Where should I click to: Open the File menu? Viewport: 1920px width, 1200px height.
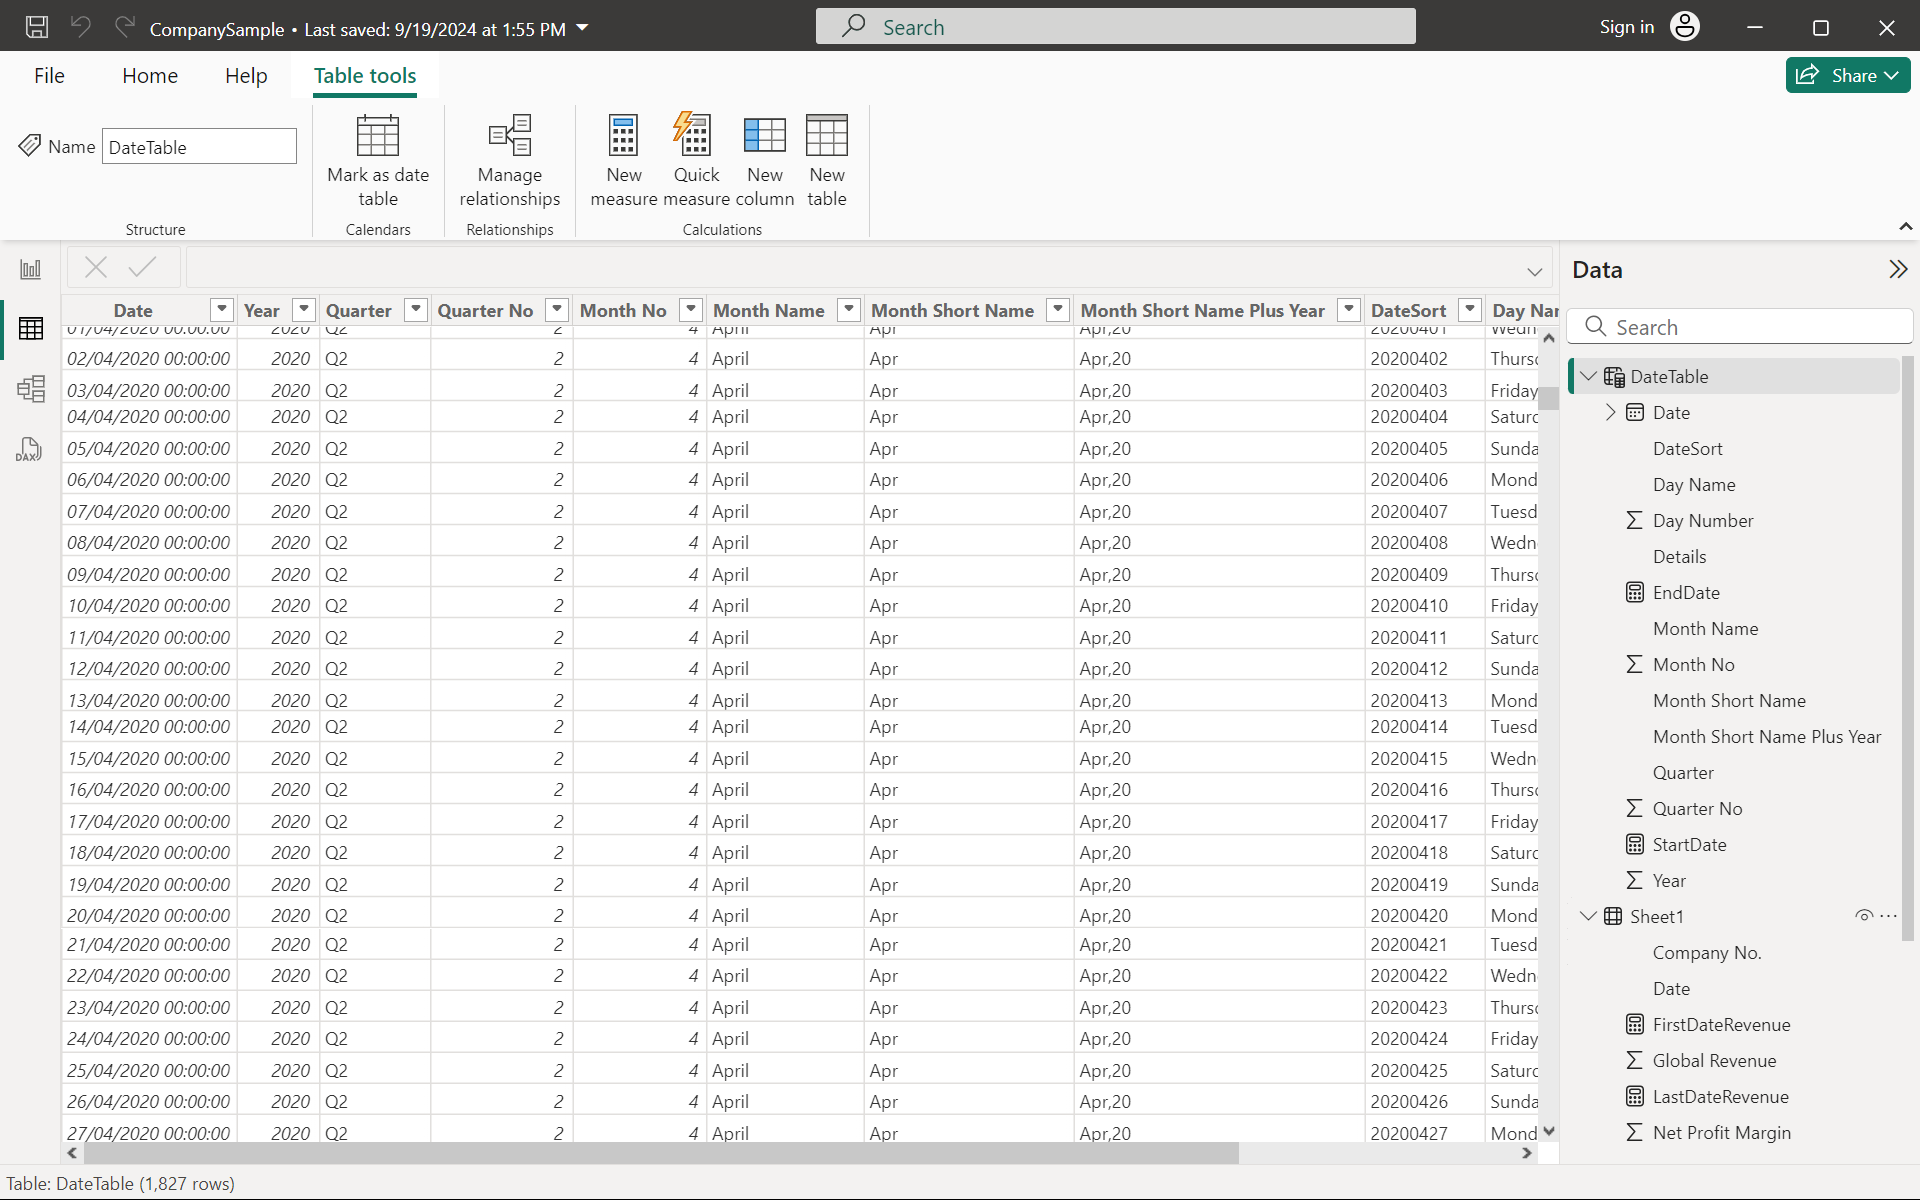[49, 76]
